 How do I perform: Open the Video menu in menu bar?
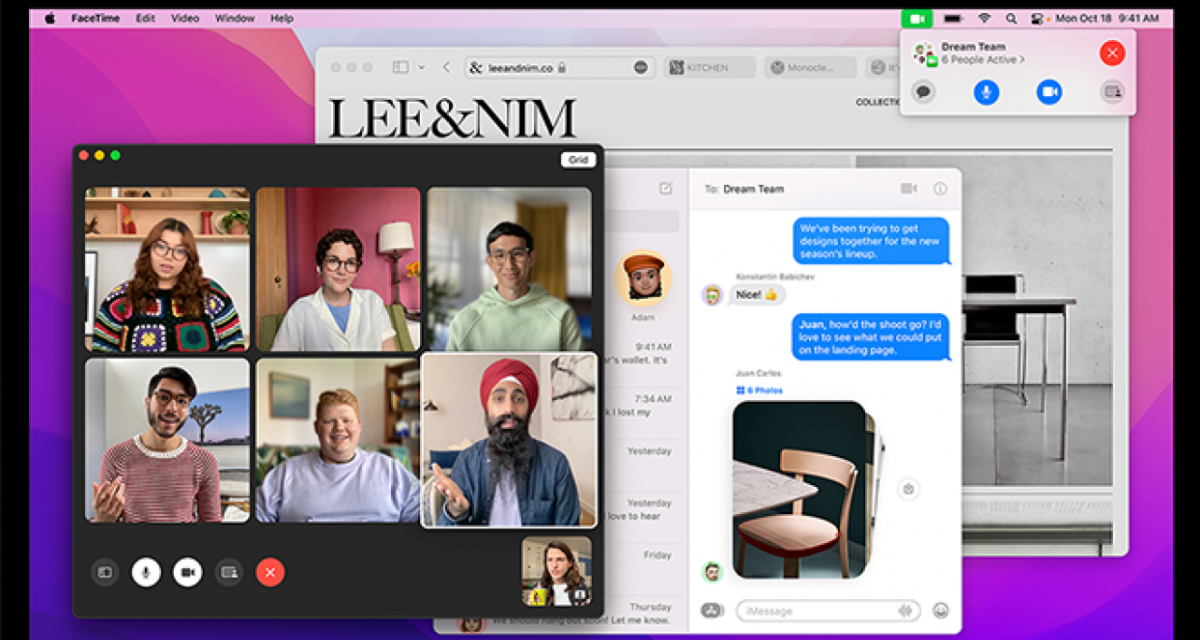[x=185, y=18]
